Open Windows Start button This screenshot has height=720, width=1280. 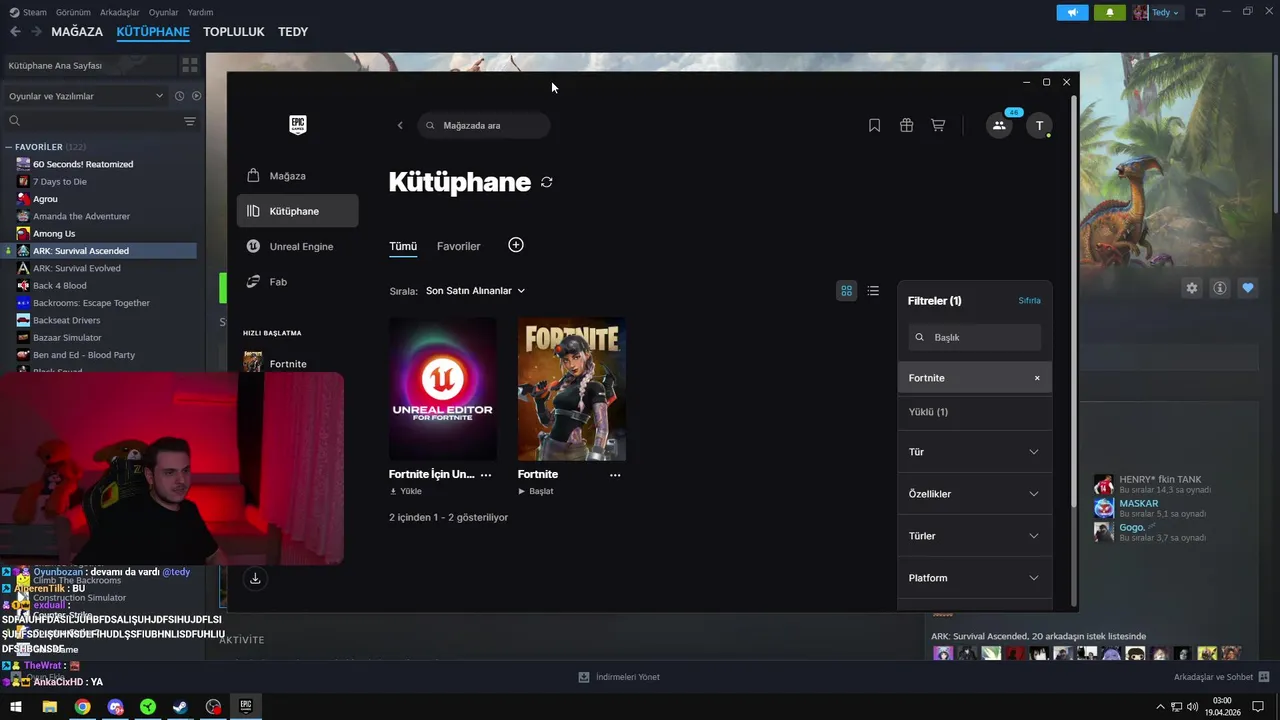[16, 707]
